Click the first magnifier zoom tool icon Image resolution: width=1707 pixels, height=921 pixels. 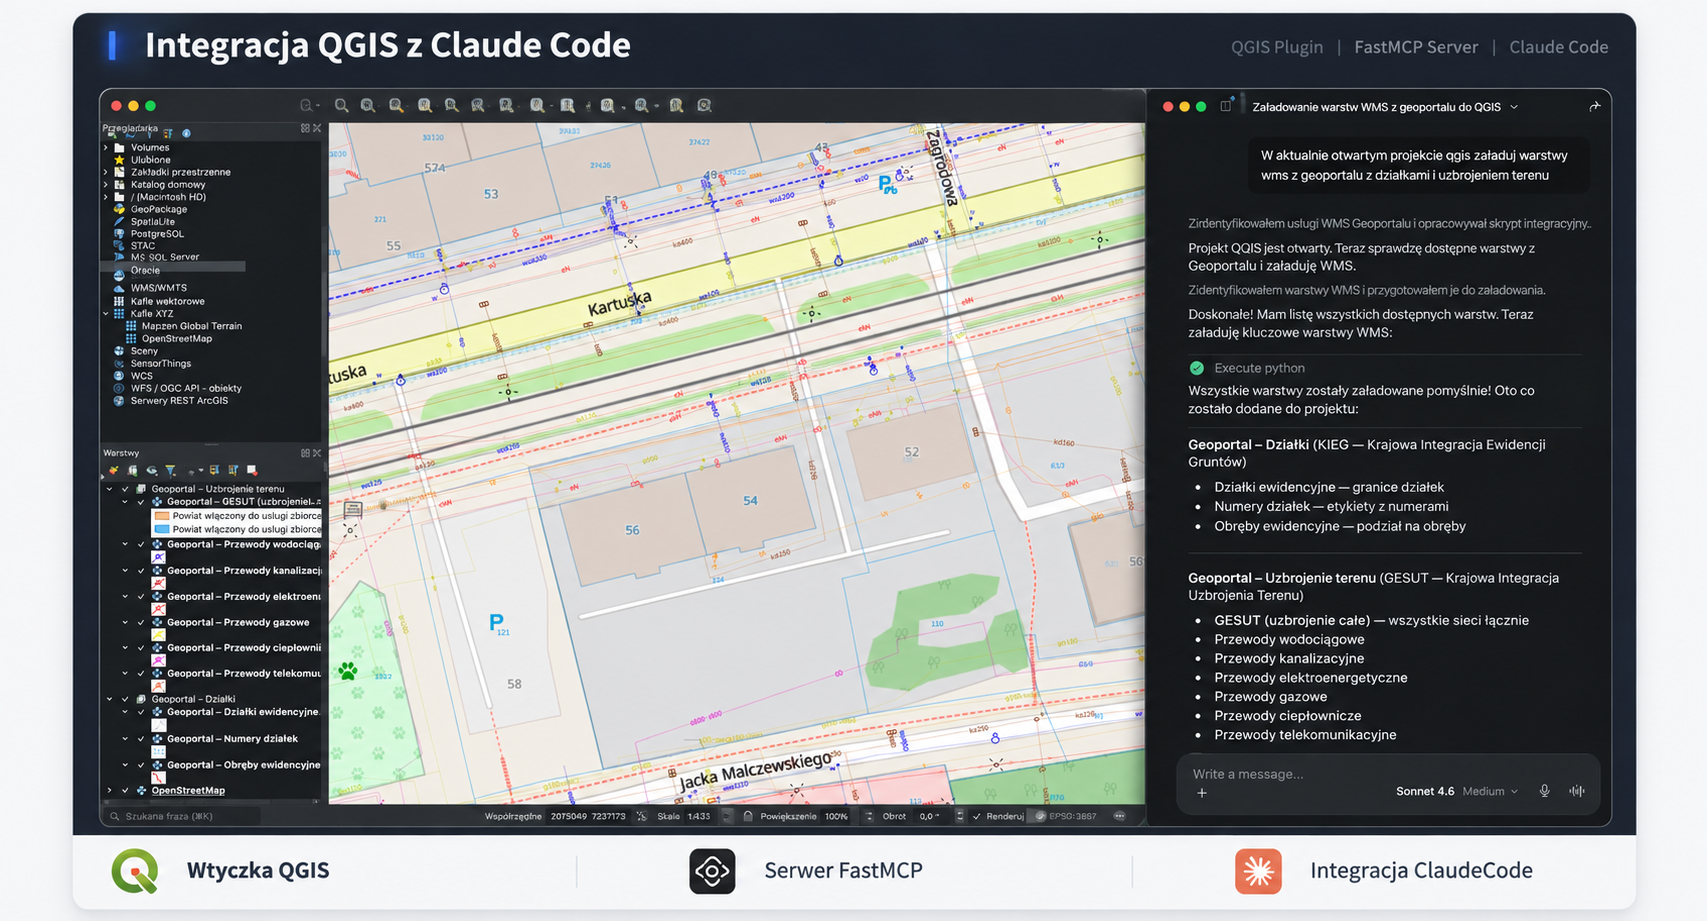[342, 105]
